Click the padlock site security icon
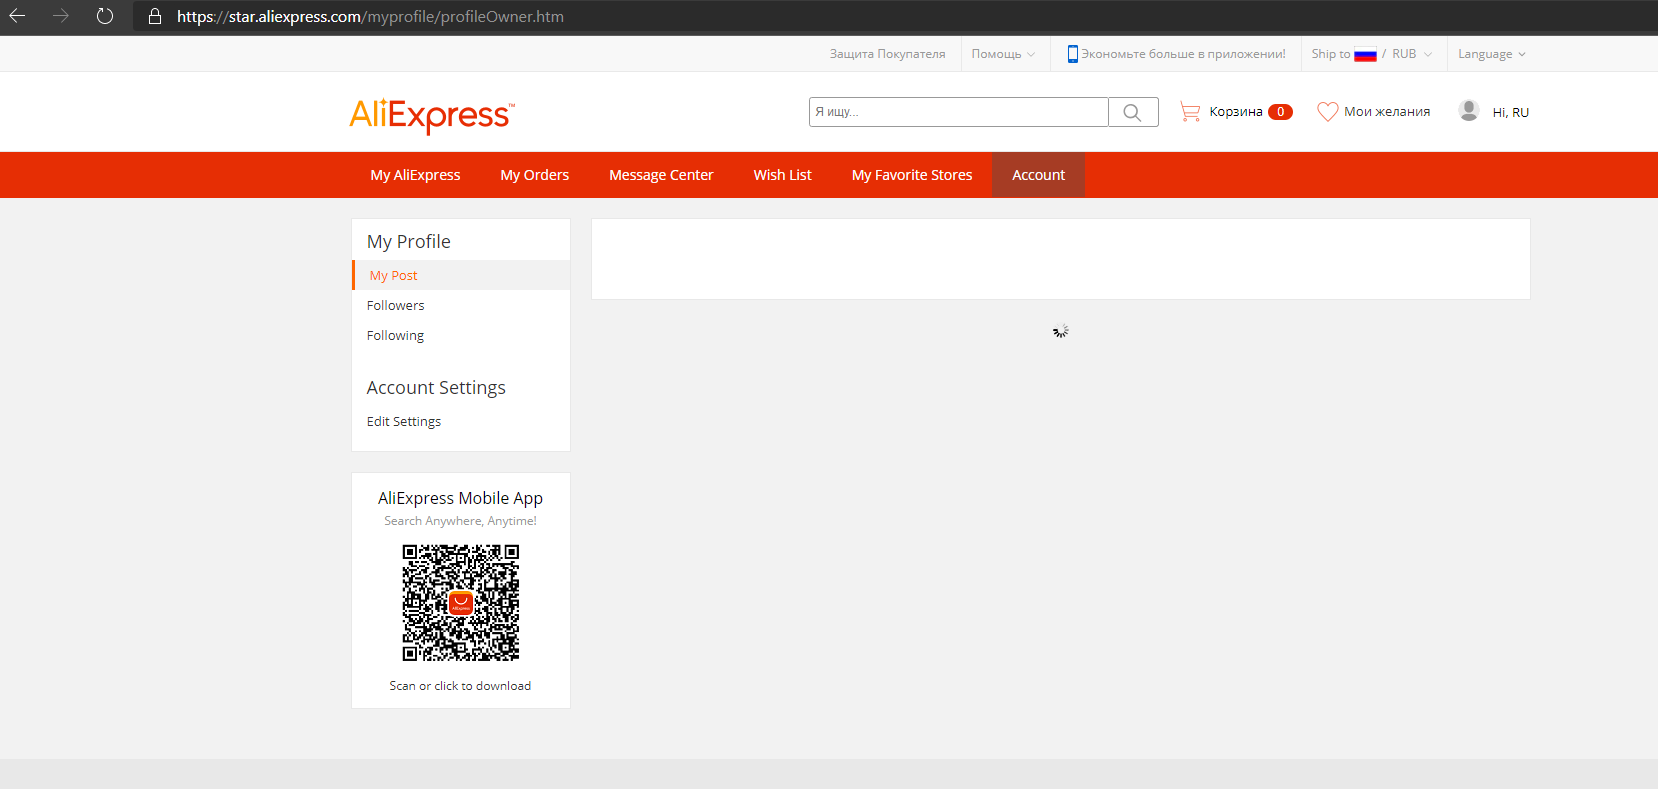The width and height of the screenshot is (1658, 789). pos(155,16)
